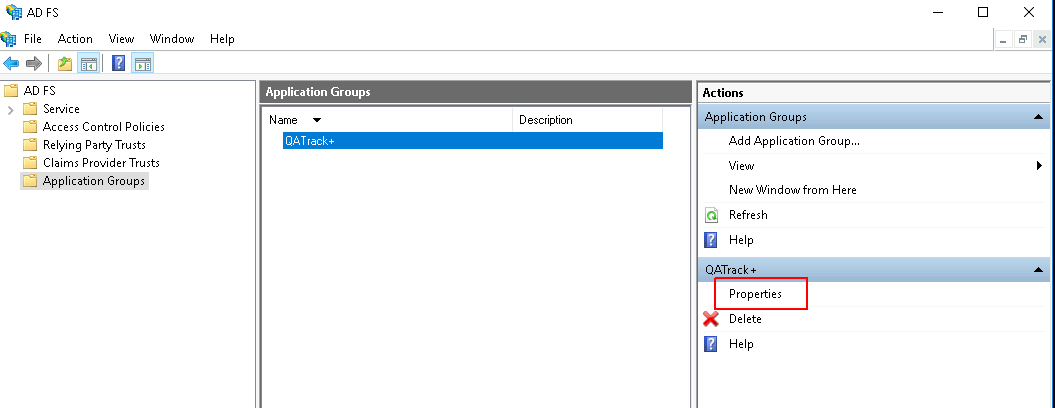Click Help icon under QATrack+ actions
Image resolution: width=1055 pixels, height=408 pixels.
click(711, 344)
